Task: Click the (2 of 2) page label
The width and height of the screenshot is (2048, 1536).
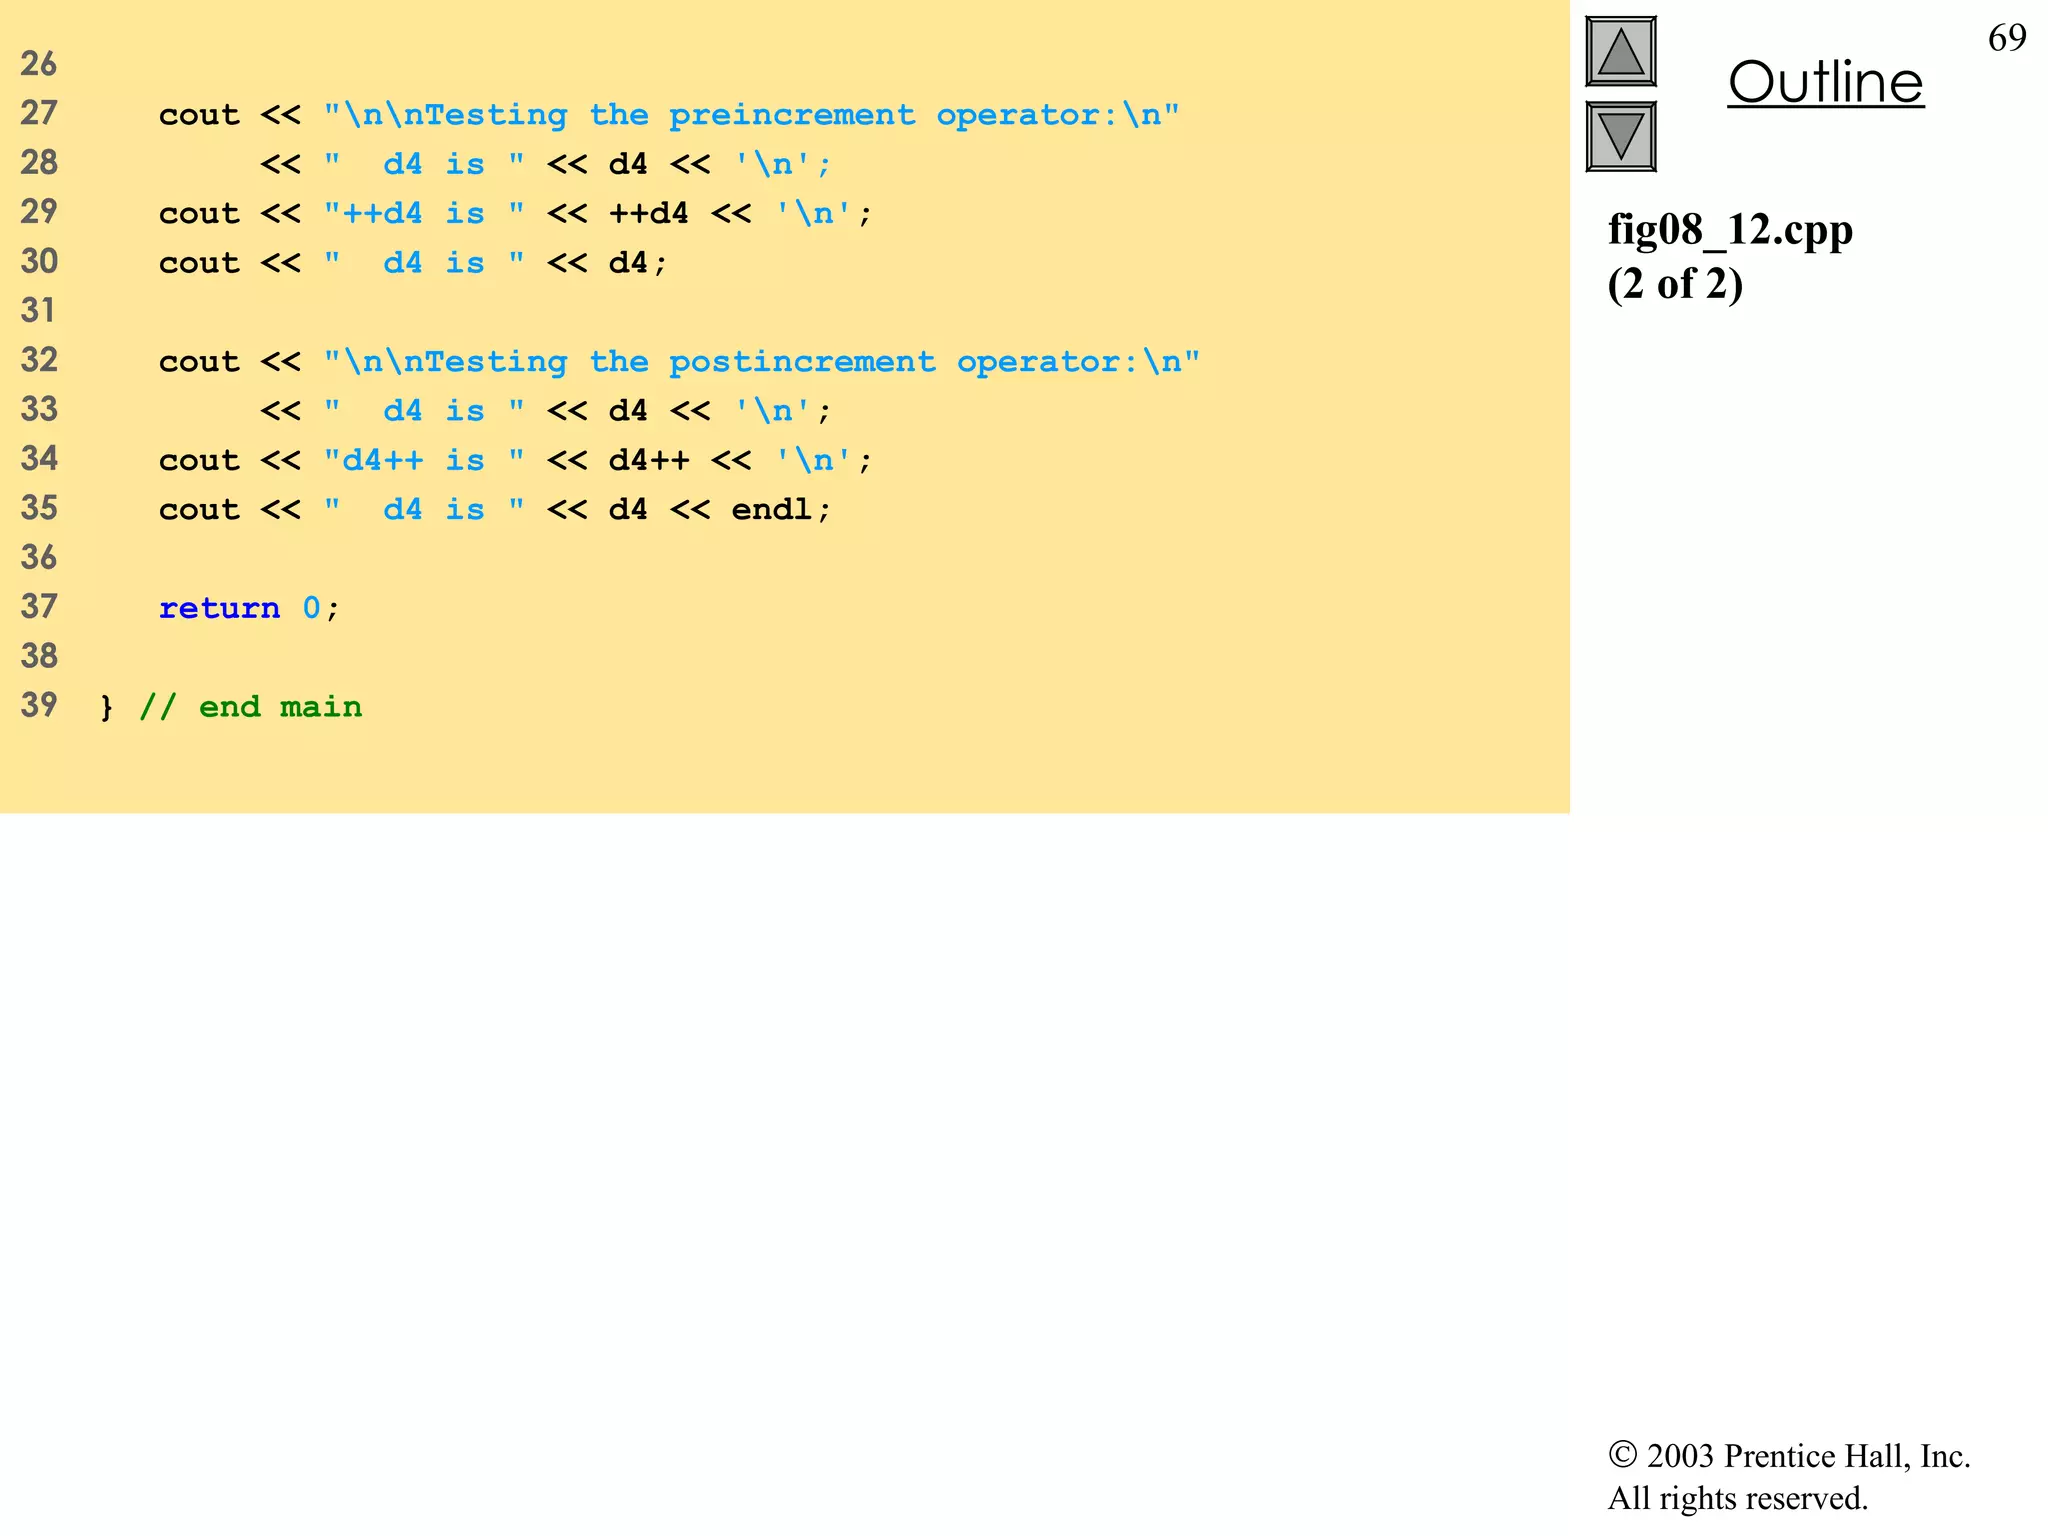Action: point(1675,284)
